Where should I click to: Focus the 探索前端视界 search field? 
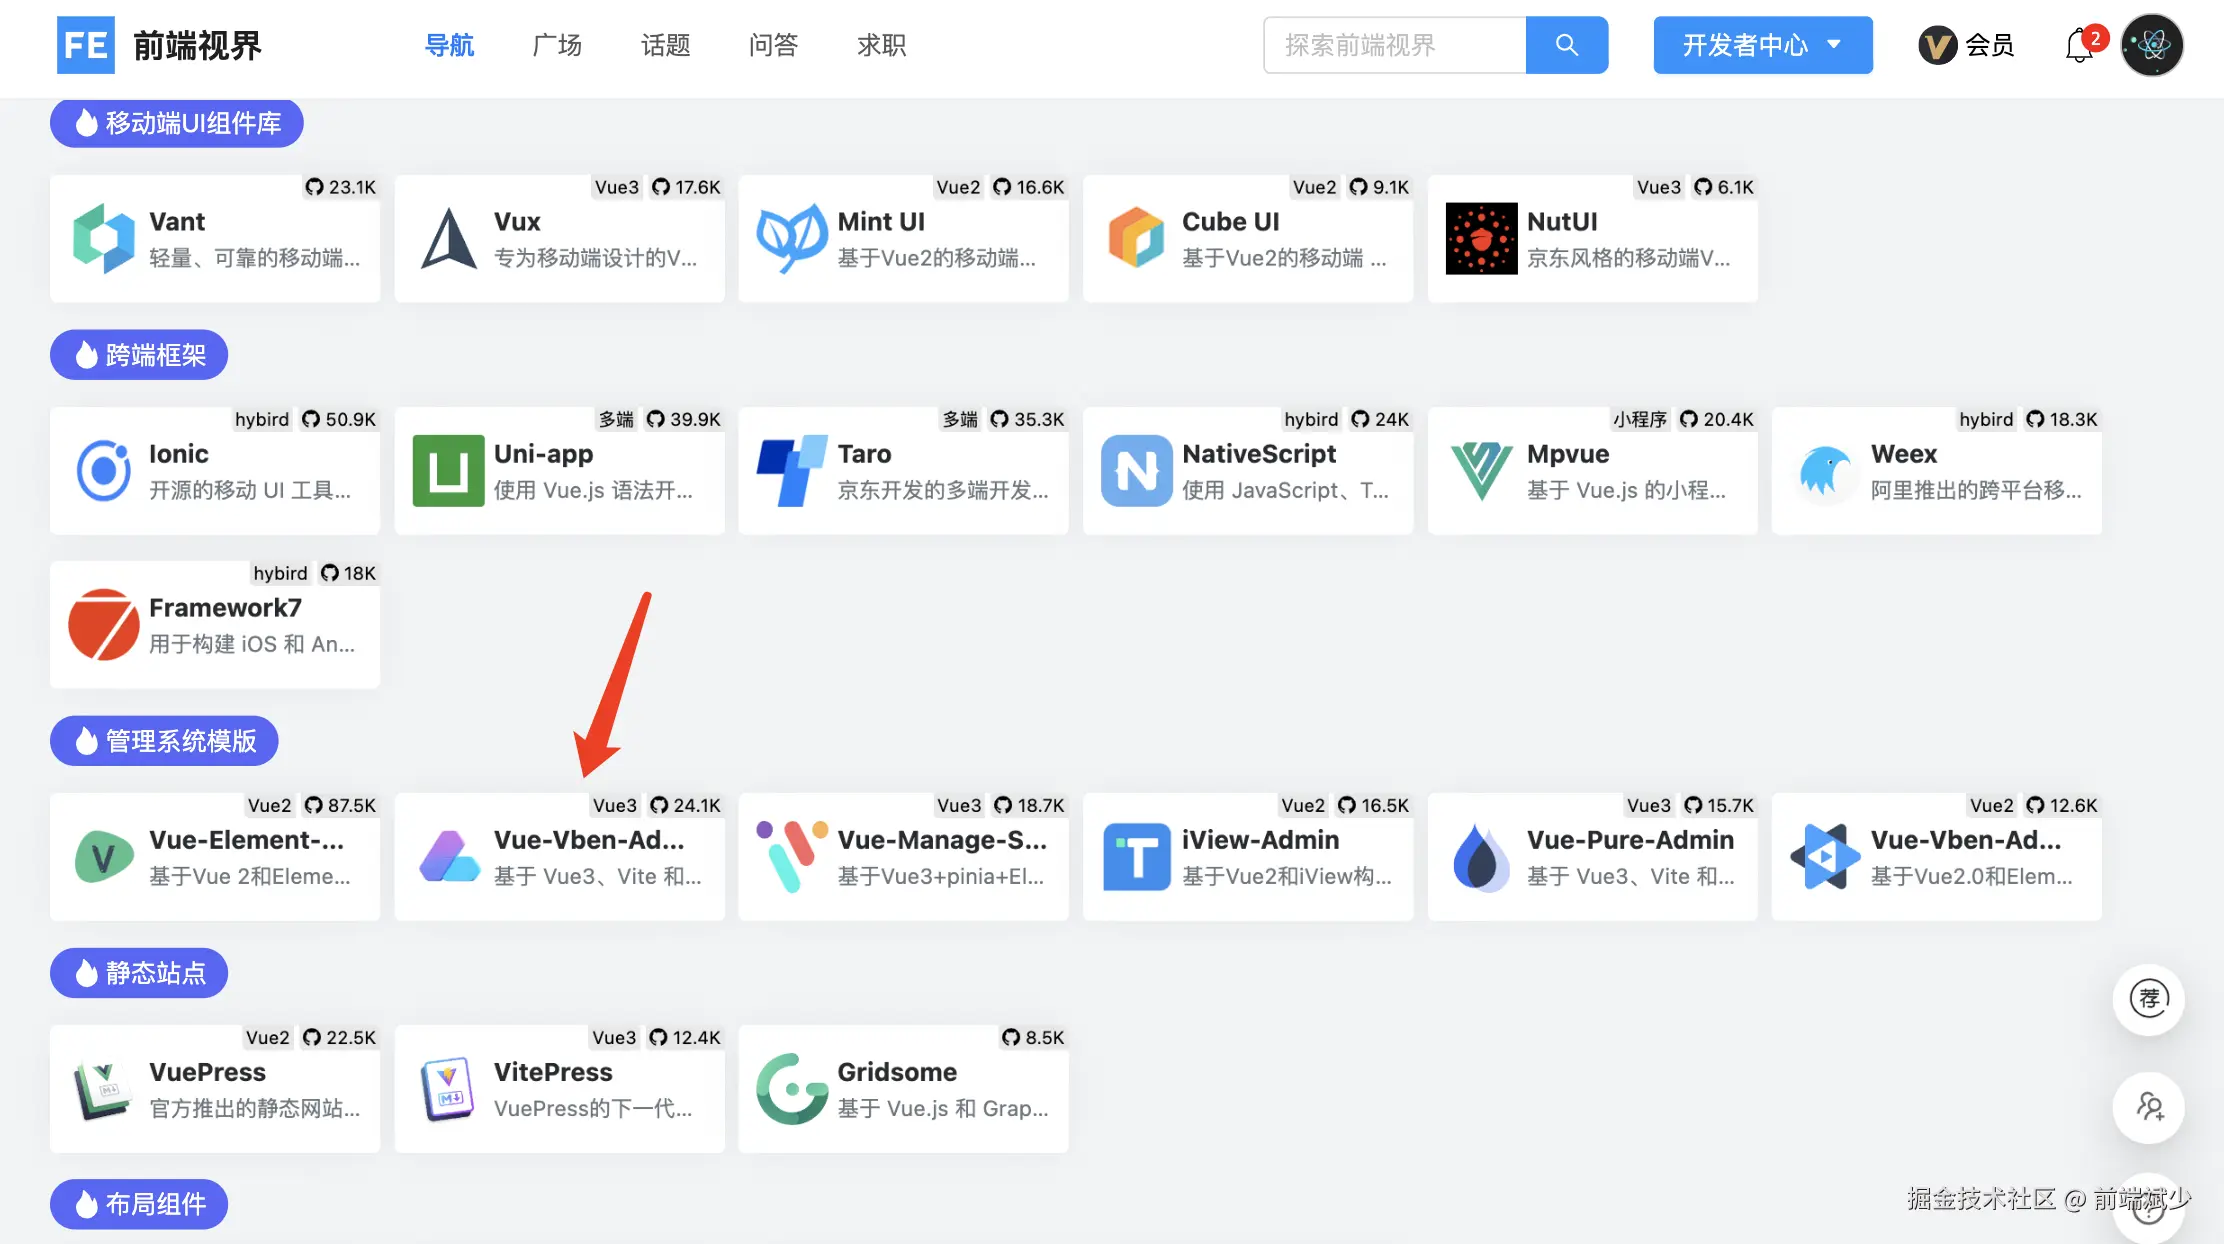tap(1394, 45)
